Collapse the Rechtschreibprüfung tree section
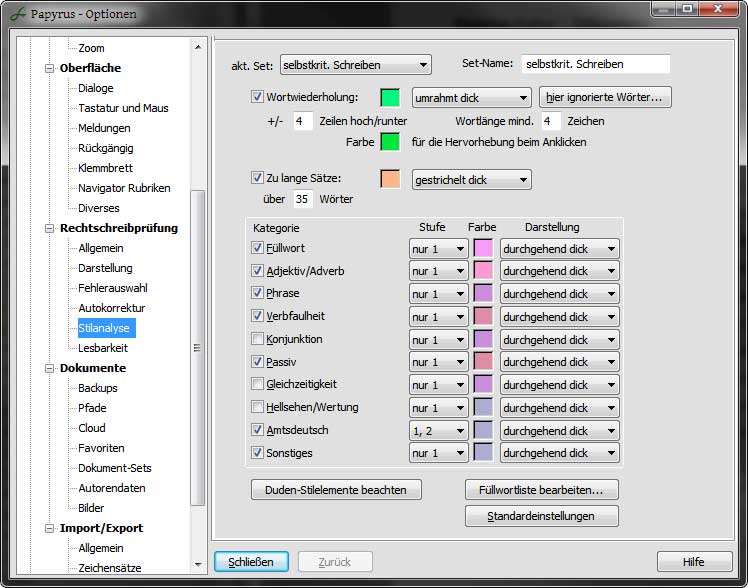The height and width of the screenshot is (588, 748). [49, 228]
